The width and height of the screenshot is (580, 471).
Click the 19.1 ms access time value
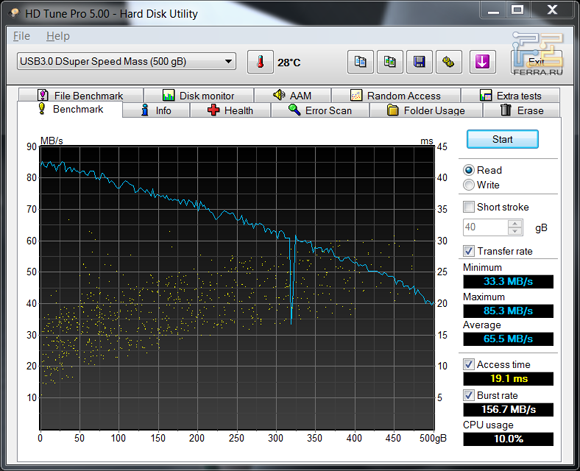pyautogui.click(x=508, y=379)
